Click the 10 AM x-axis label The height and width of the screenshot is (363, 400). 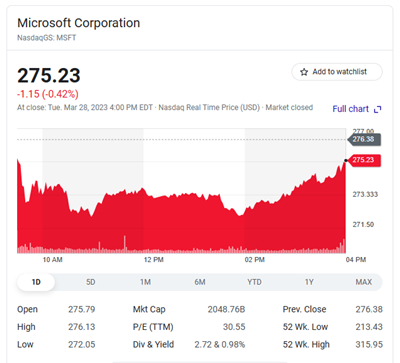pos(52,260)
